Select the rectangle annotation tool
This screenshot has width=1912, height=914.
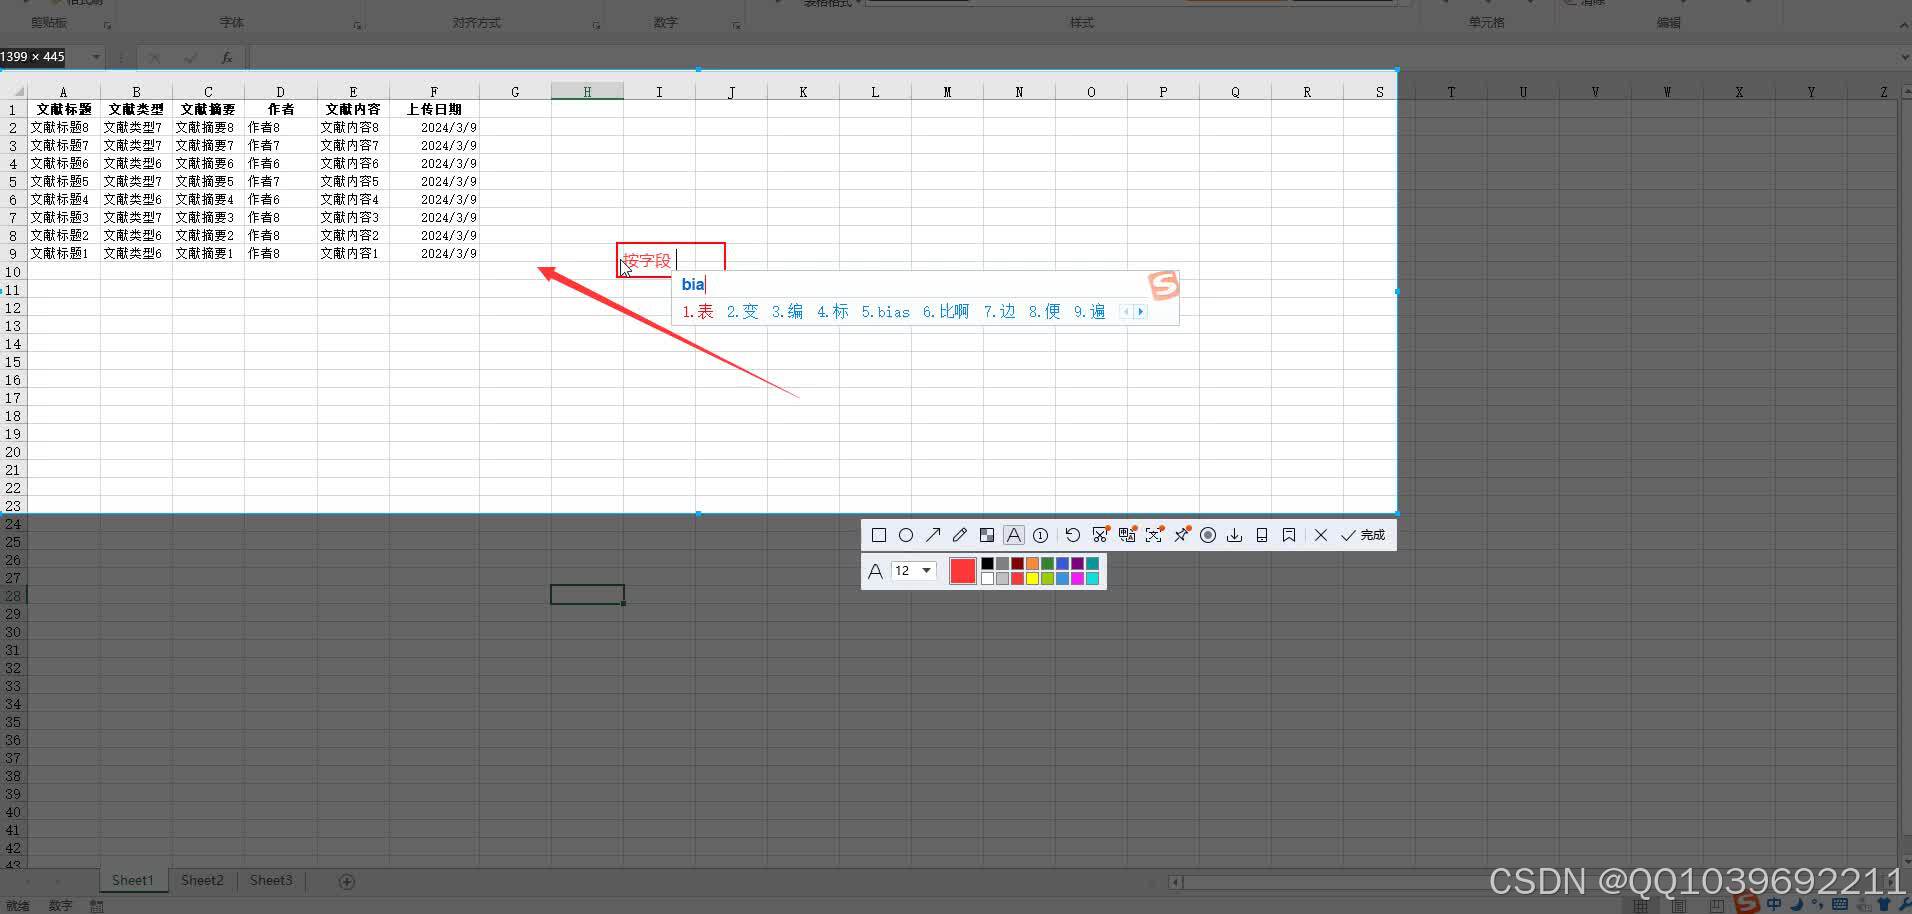[878, 535]
